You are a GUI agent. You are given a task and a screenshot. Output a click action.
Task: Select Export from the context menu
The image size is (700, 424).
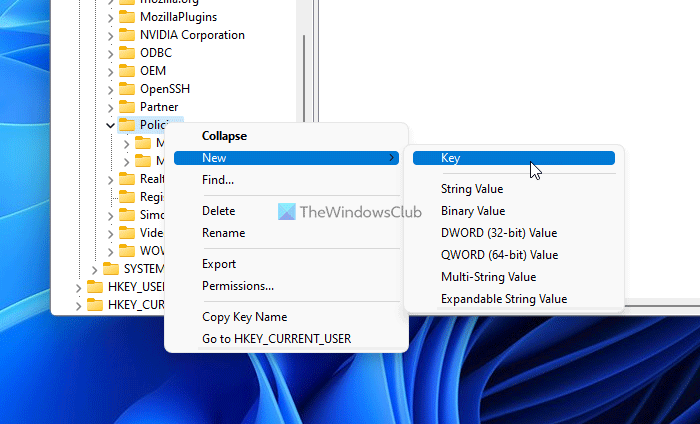[x=286, y=264]
